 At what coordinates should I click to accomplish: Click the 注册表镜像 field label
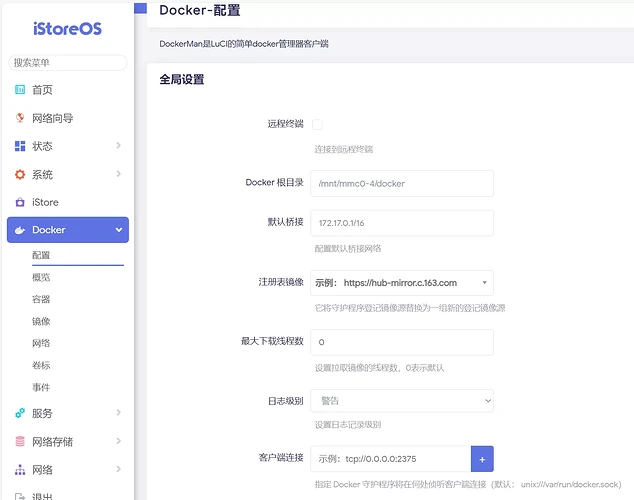(x=281, y=282)
